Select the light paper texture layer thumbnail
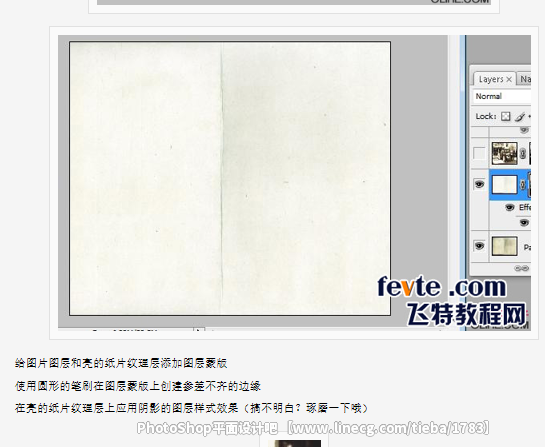545x447 pixels. coord(504,184)
